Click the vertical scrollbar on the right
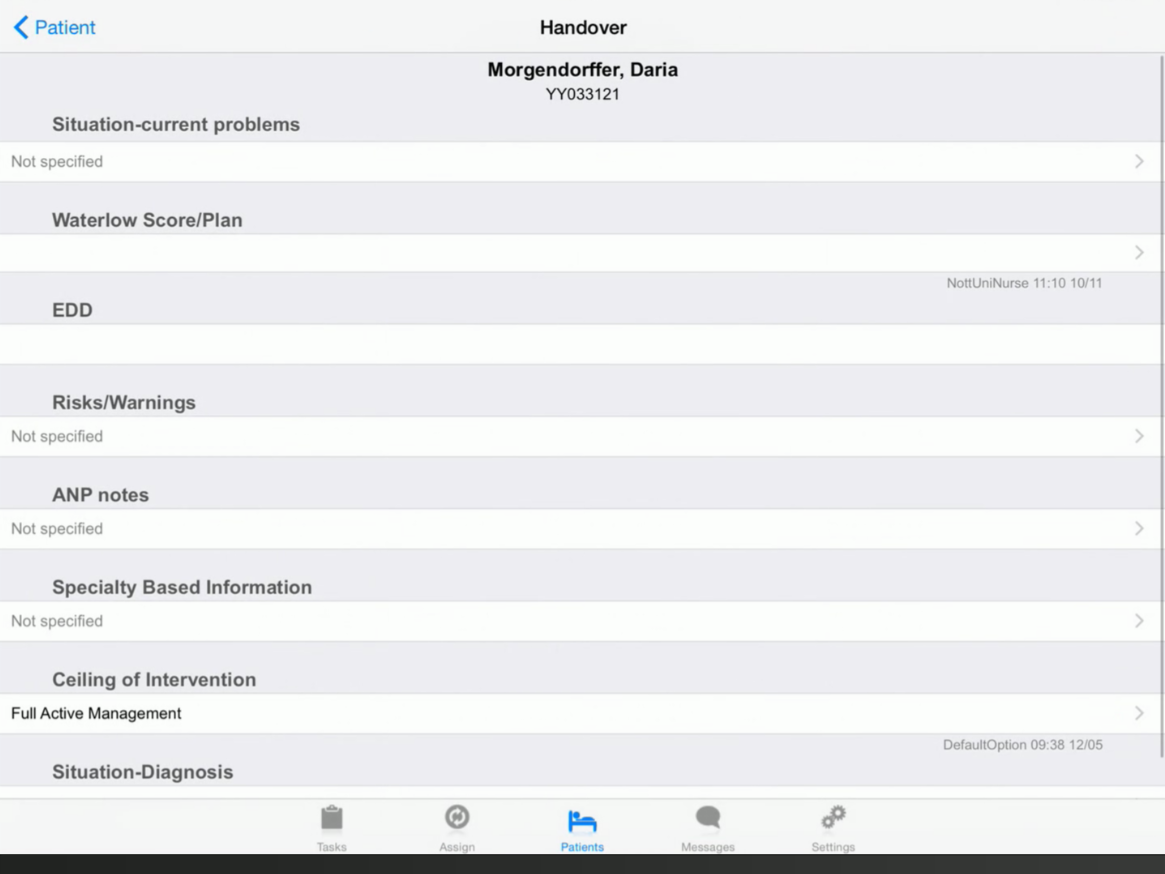The image size is (1165, 874). (x=1160, y=400)
